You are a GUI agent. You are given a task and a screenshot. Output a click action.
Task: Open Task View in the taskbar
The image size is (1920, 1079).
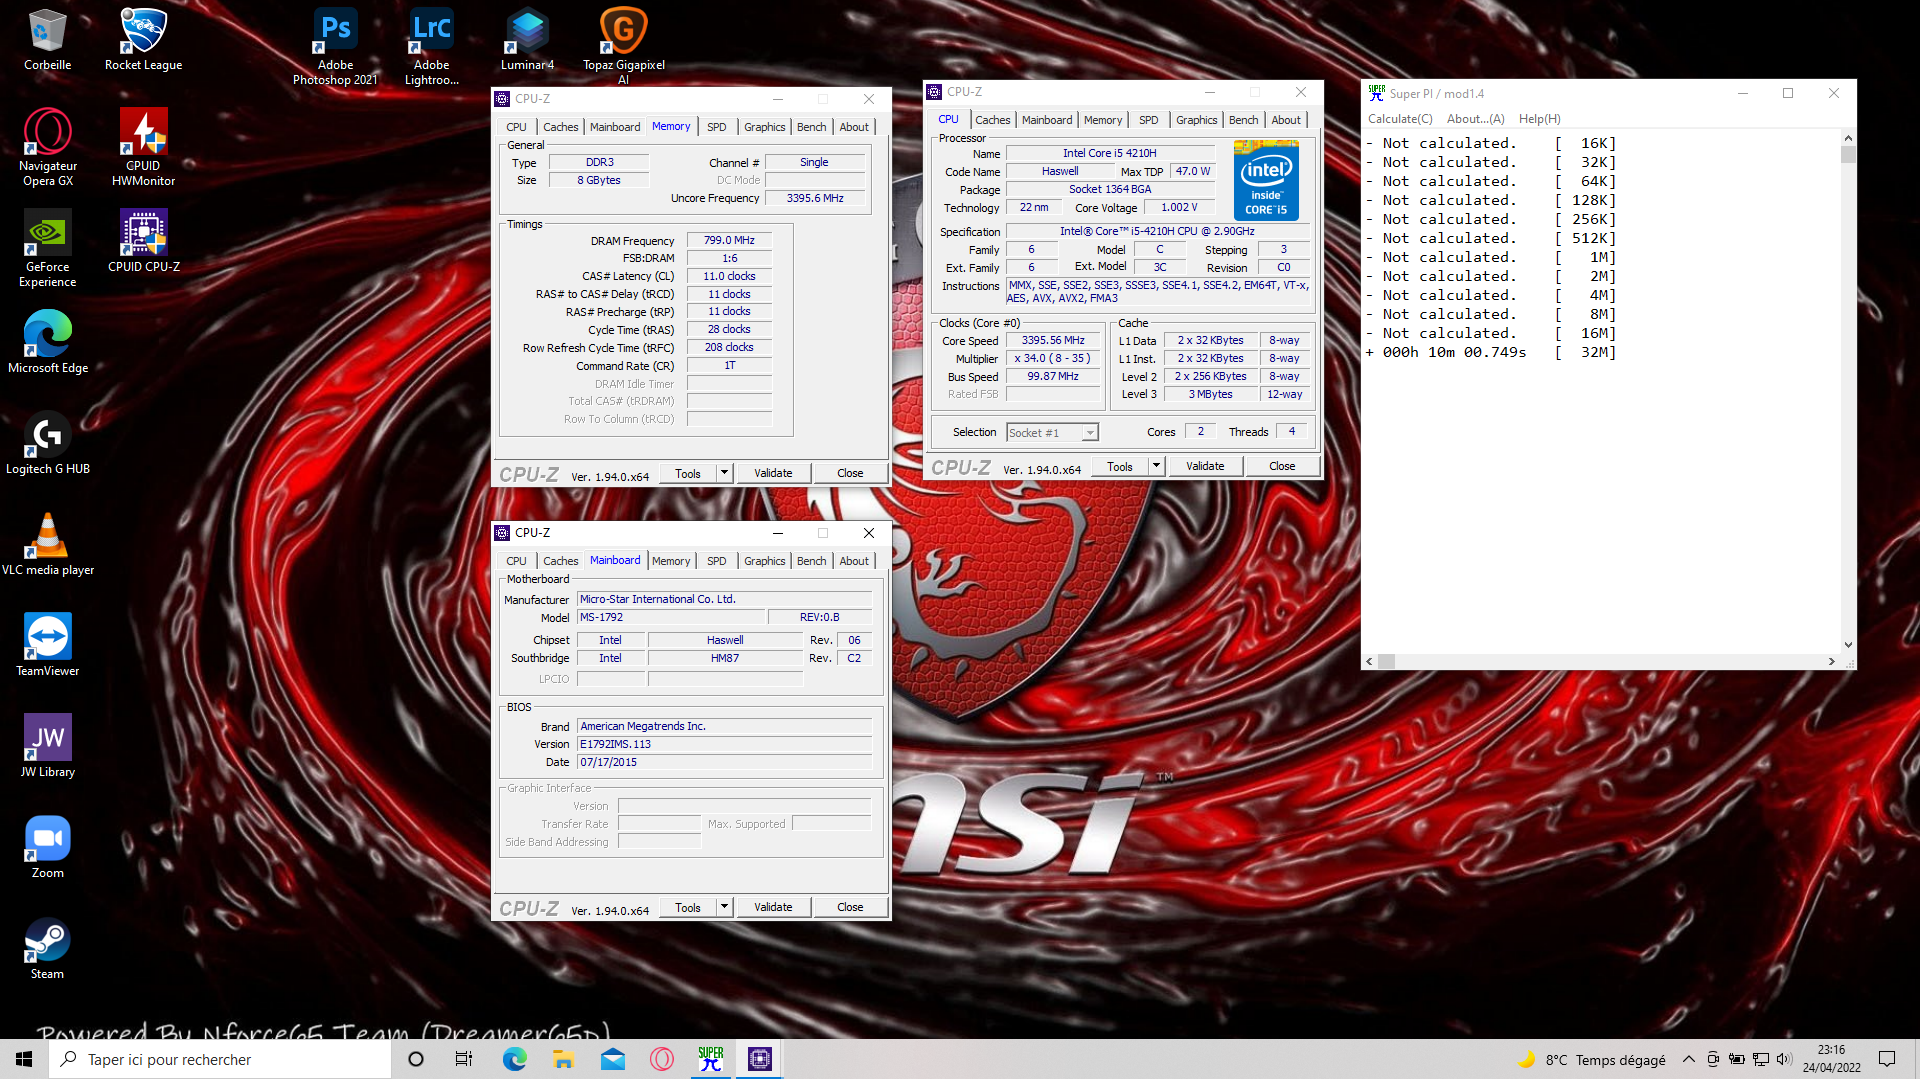[x=464, y=1059]
